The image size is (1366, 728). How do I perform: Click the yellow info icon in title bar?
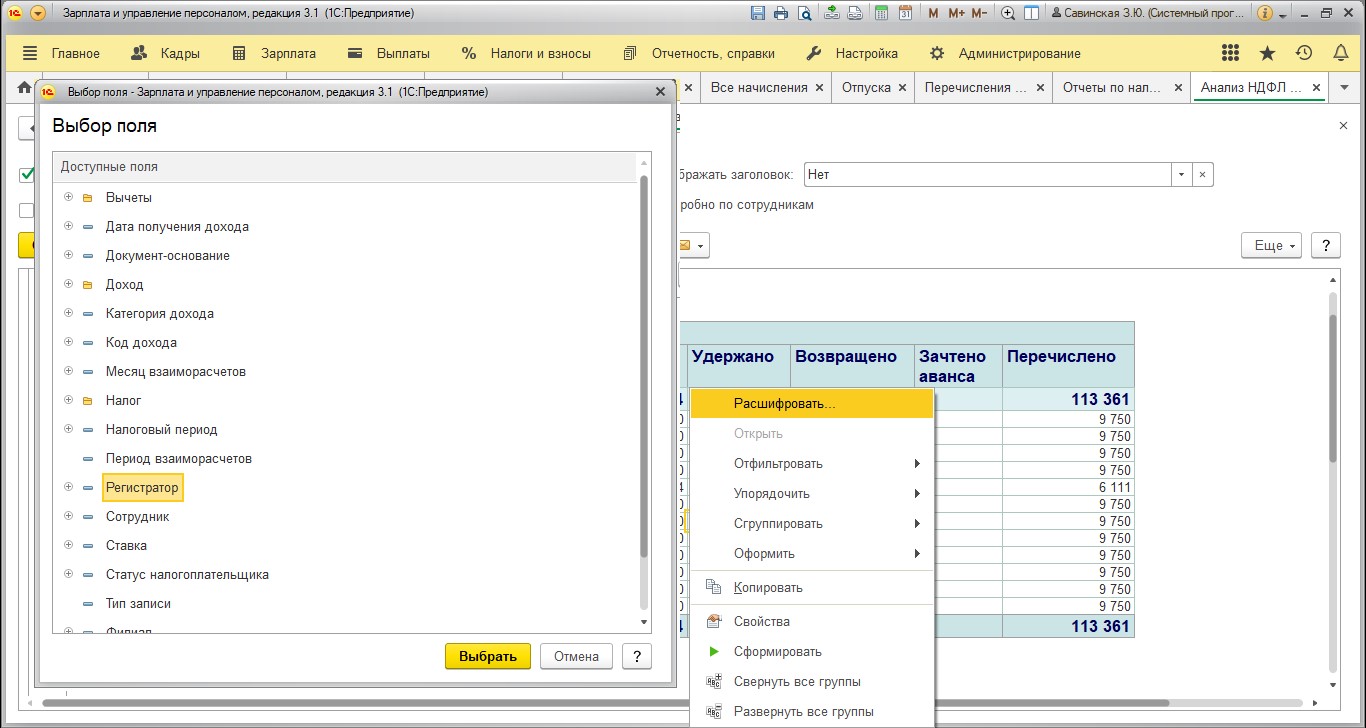[1265, 13]
